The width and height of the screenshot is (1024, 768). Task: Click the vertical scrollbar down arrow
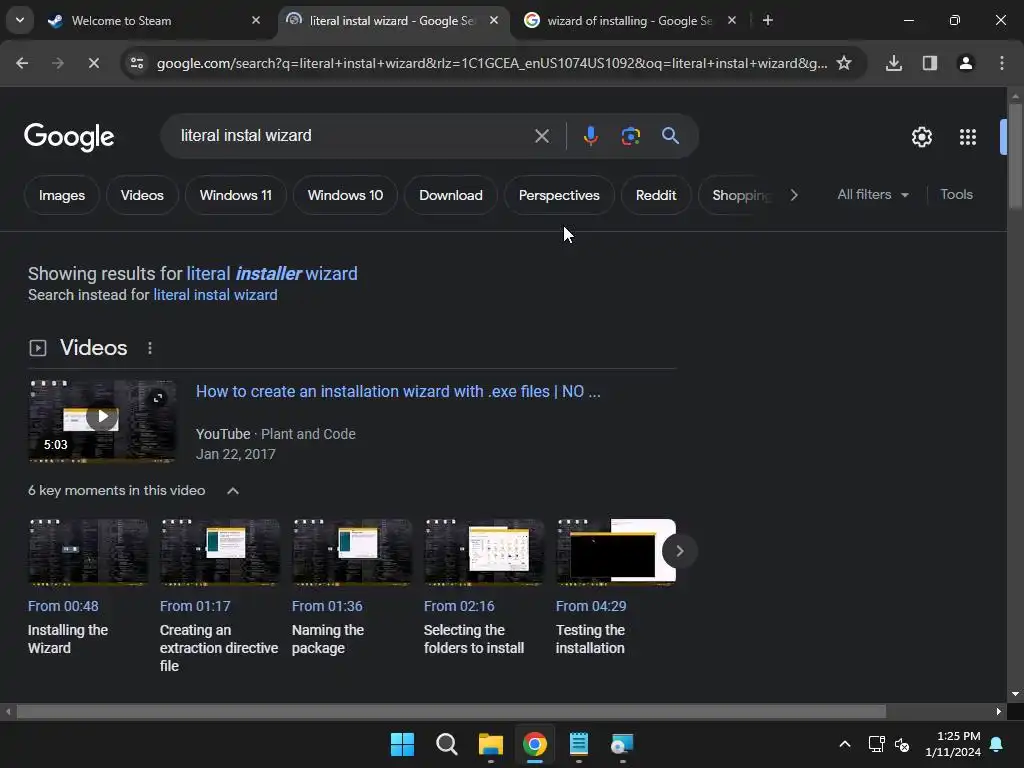pyautogui.click(x=1015, y=694)
